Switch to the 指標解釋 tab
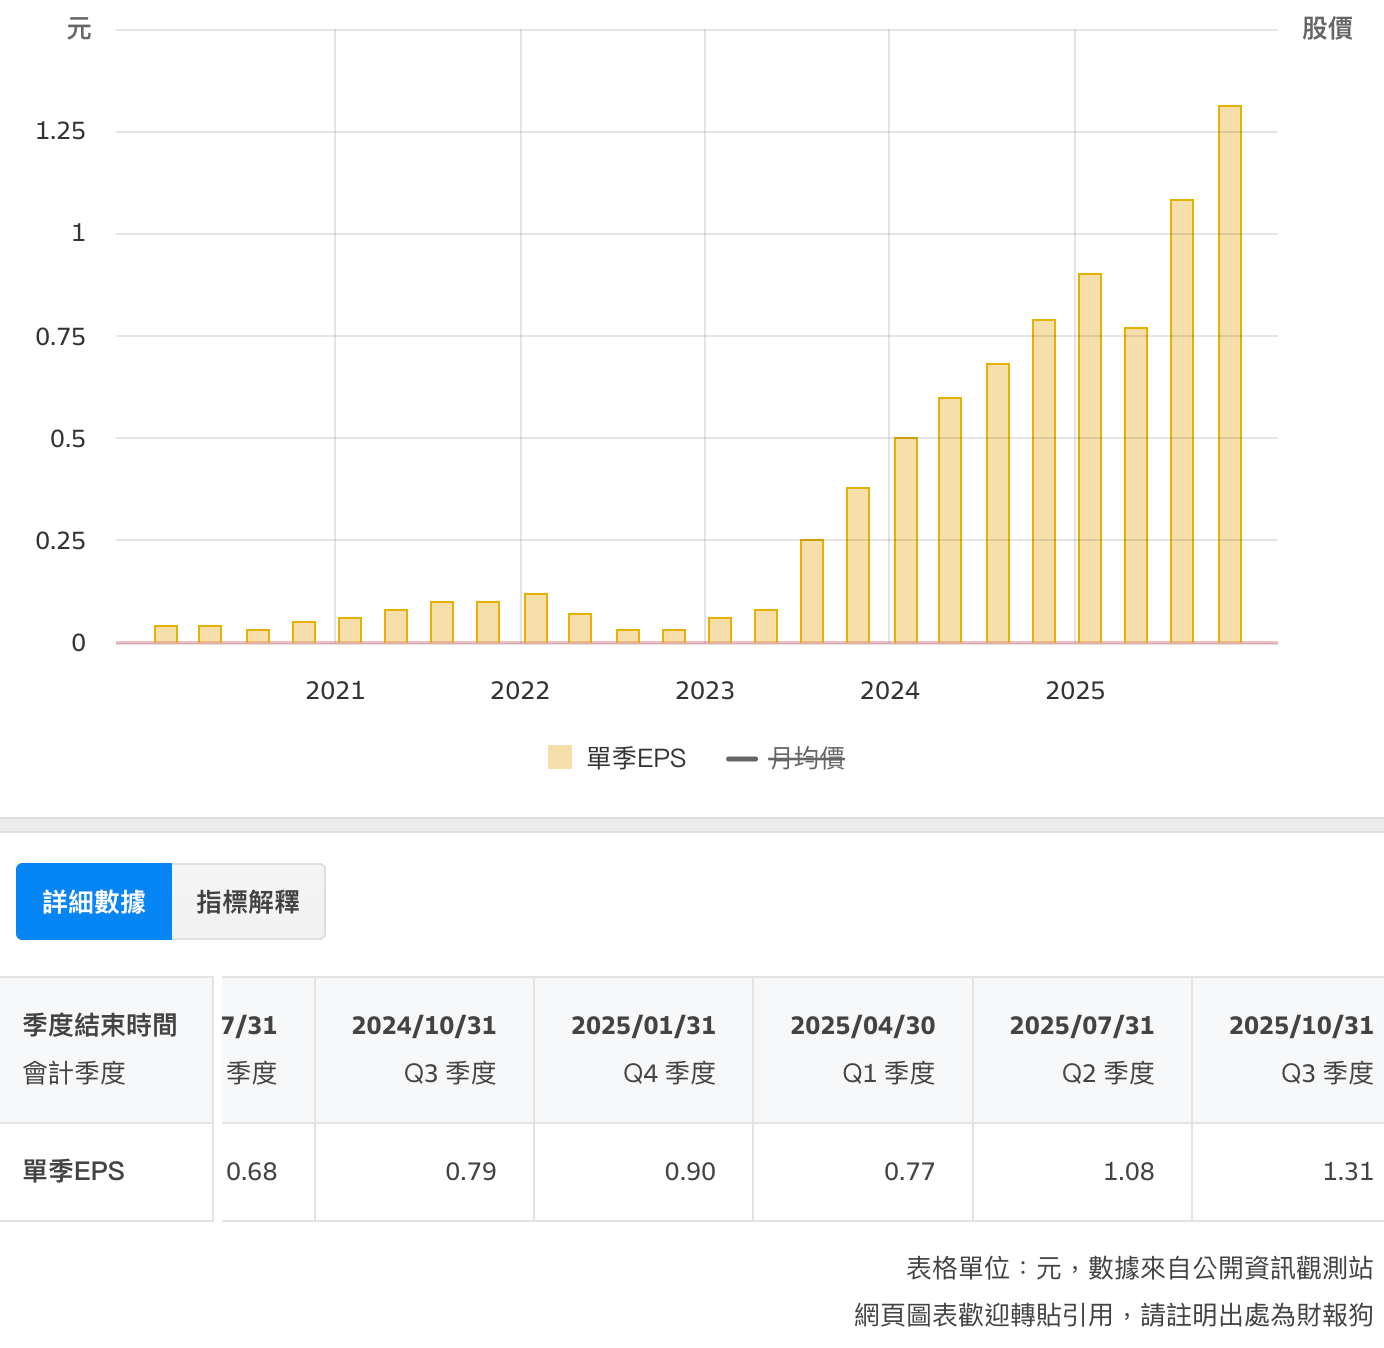 pyautogui.click(x=249, y=901)
